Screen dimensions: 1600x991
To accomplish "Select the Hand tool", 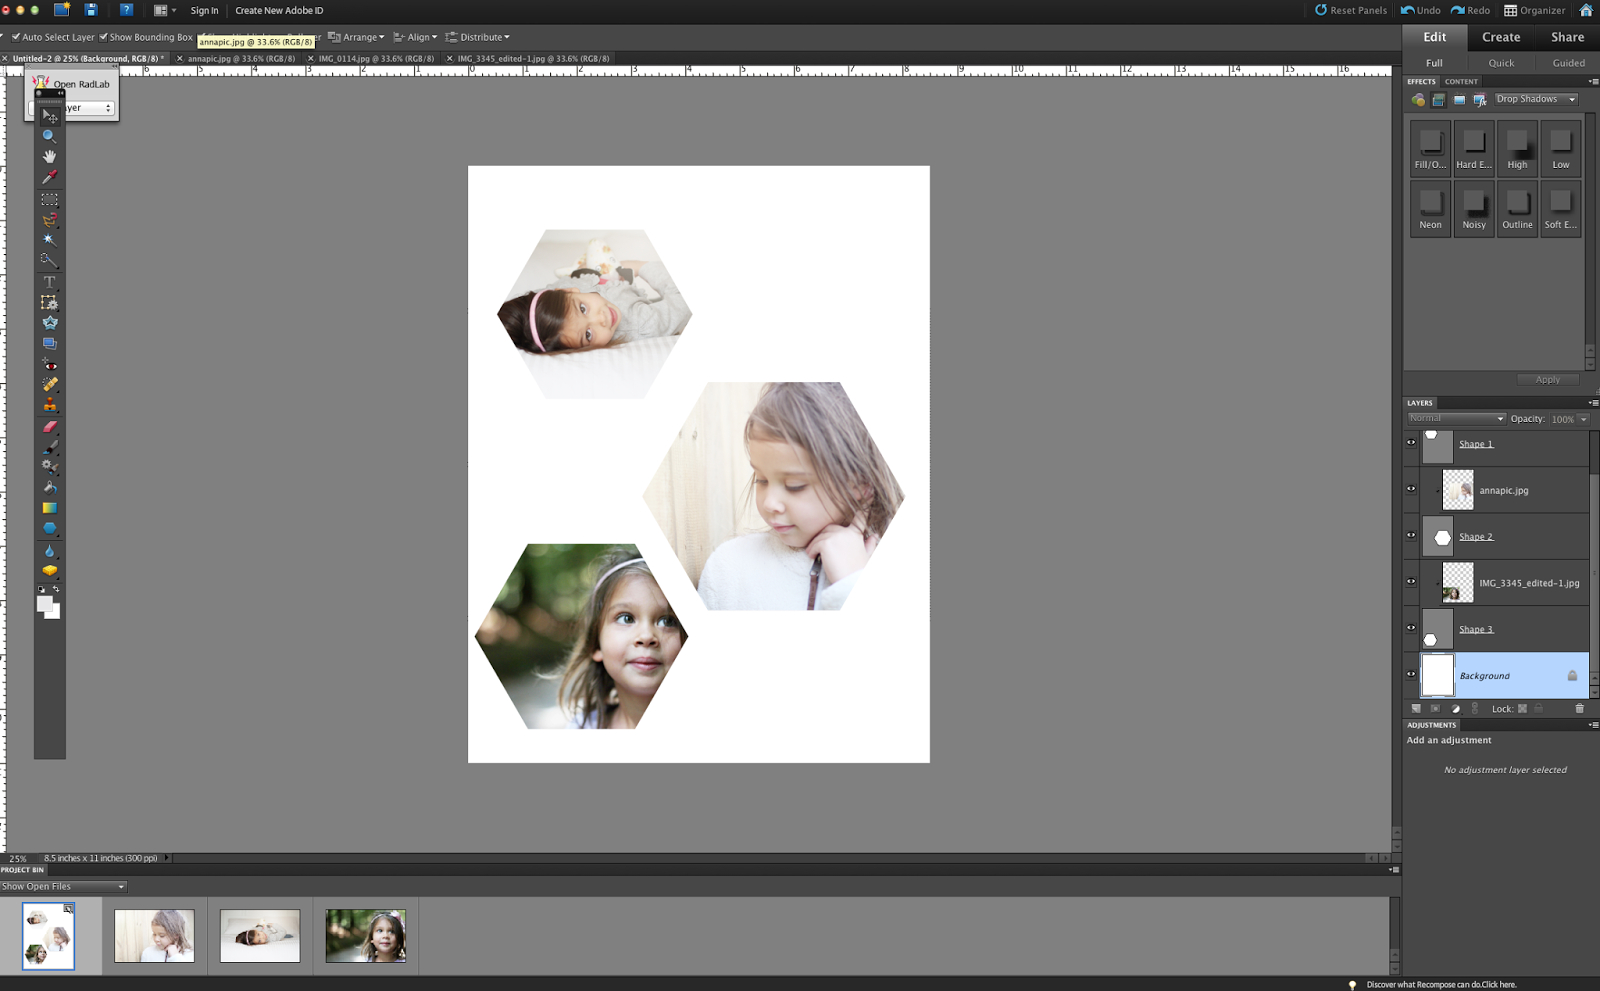I will point(49,155).
